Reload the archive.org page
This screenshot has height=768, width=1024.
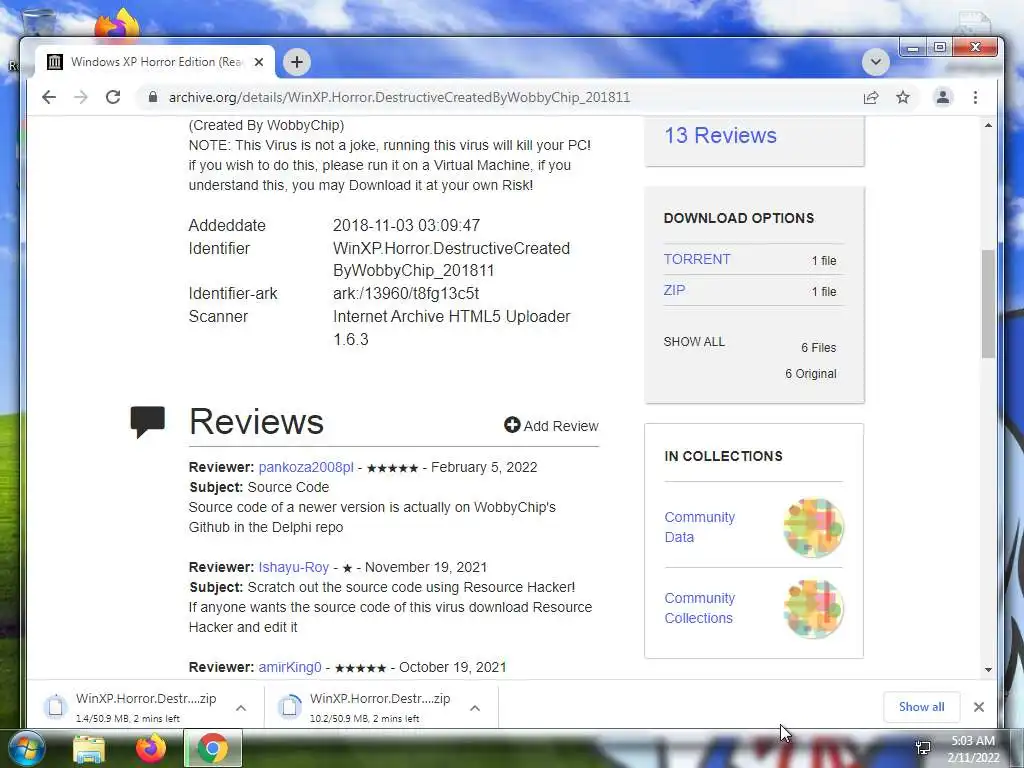[113, 97]
